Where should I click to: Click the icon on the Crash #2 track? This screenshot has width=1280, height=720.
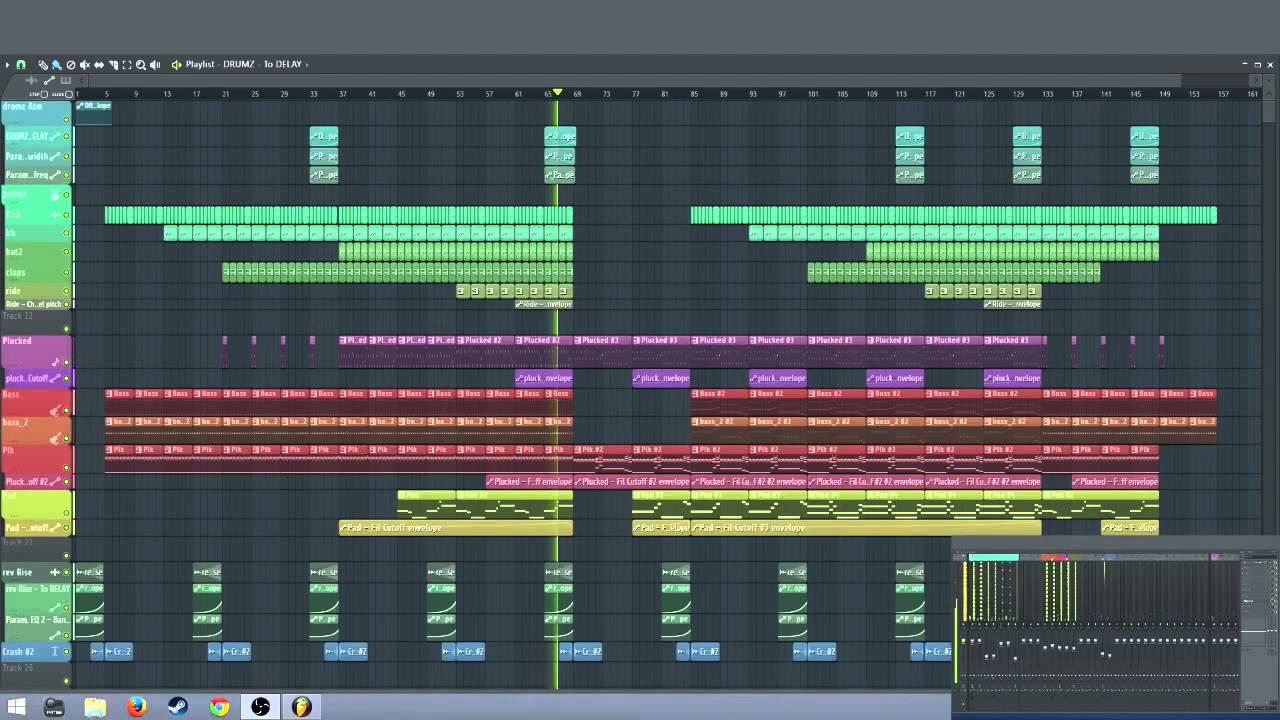(x=54, y=652)
